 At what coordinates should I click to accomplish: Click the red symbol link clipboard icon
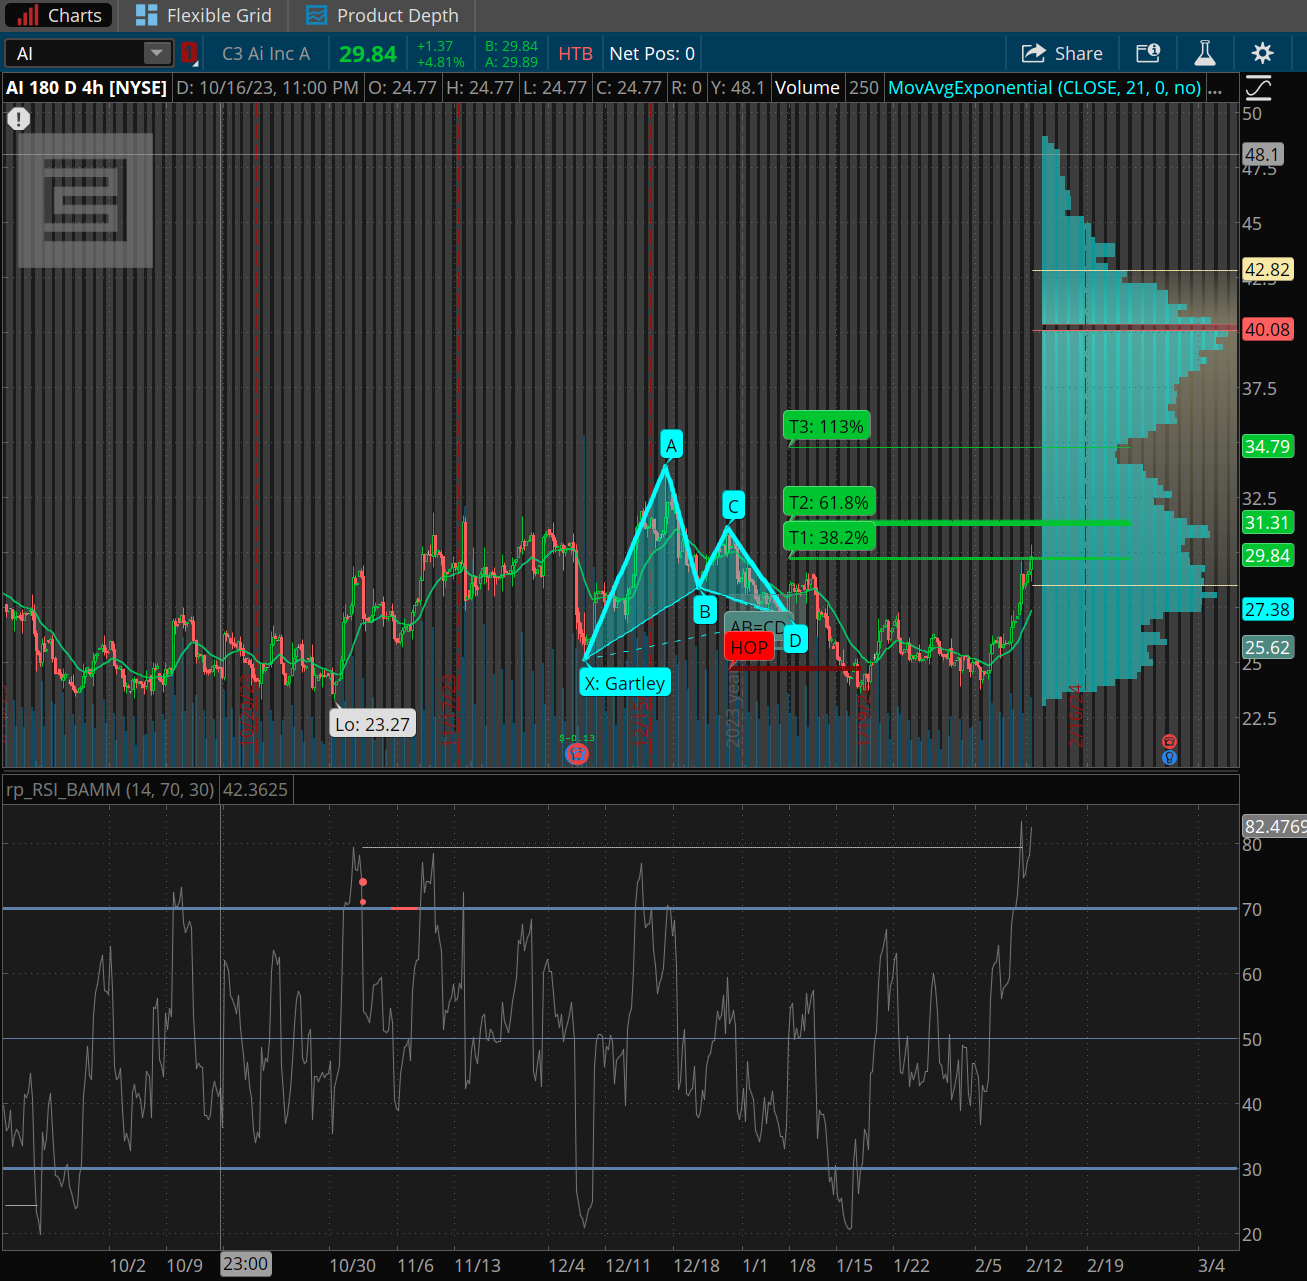pyautogui.click(x=189, y=53)
